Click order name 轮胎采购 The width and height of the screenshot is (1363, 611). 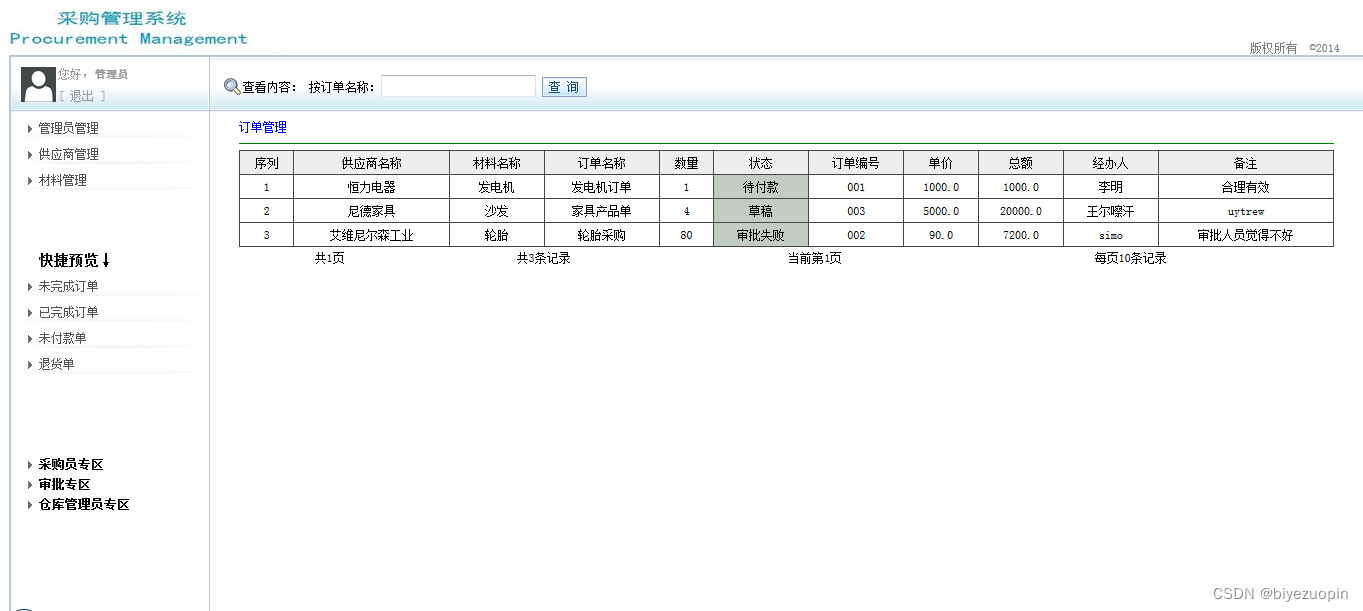click(x=602, y=235)
